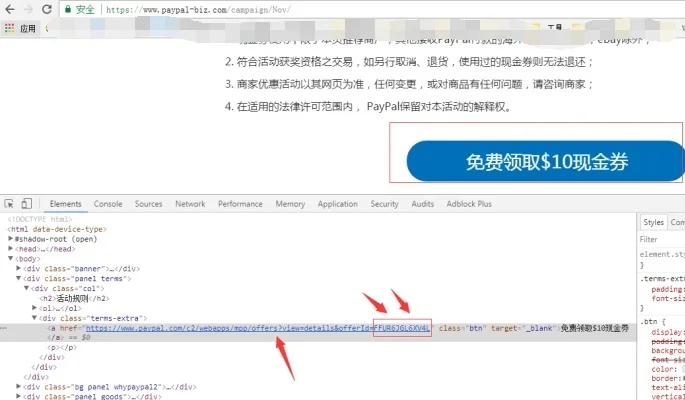Switch to the Application tab
The width and height of the screenshot is (685, 400).
[338, 204]
